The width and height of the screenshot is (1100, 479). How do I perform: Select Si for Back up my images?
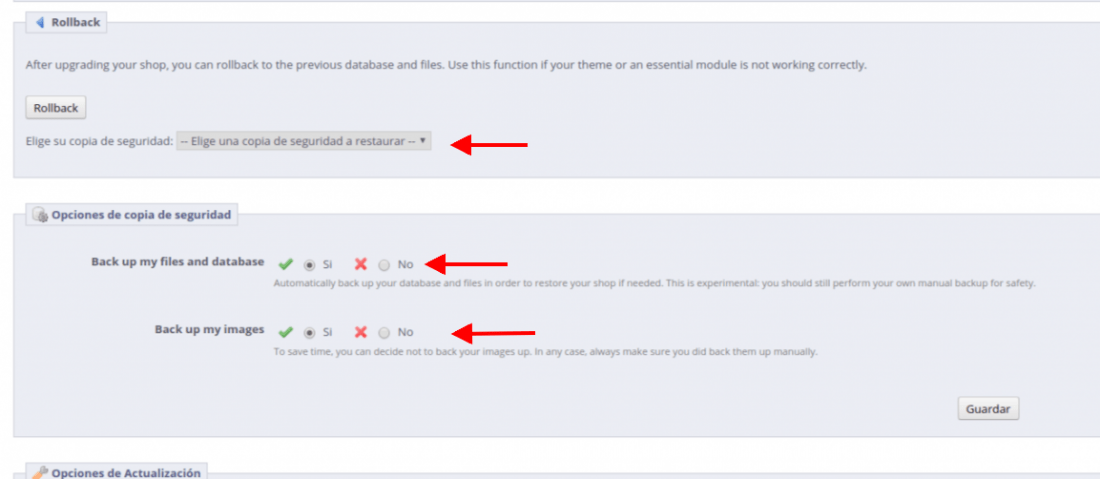[309, 332]
